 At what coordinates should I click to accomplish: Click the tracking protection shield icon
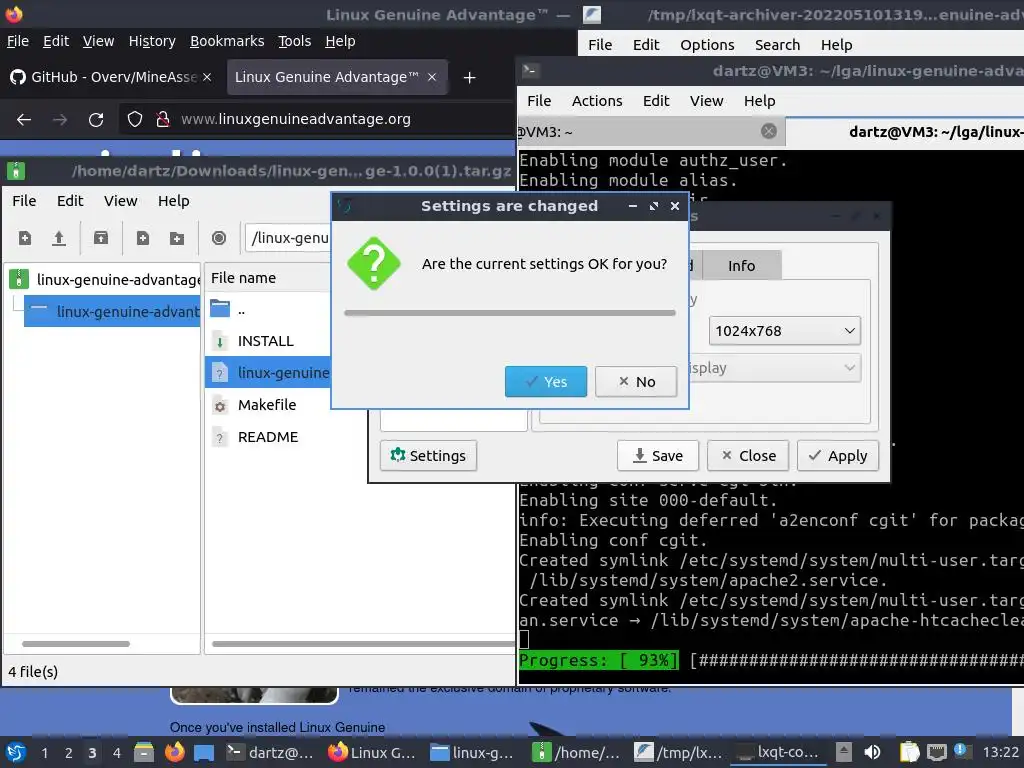coord(135,120)
